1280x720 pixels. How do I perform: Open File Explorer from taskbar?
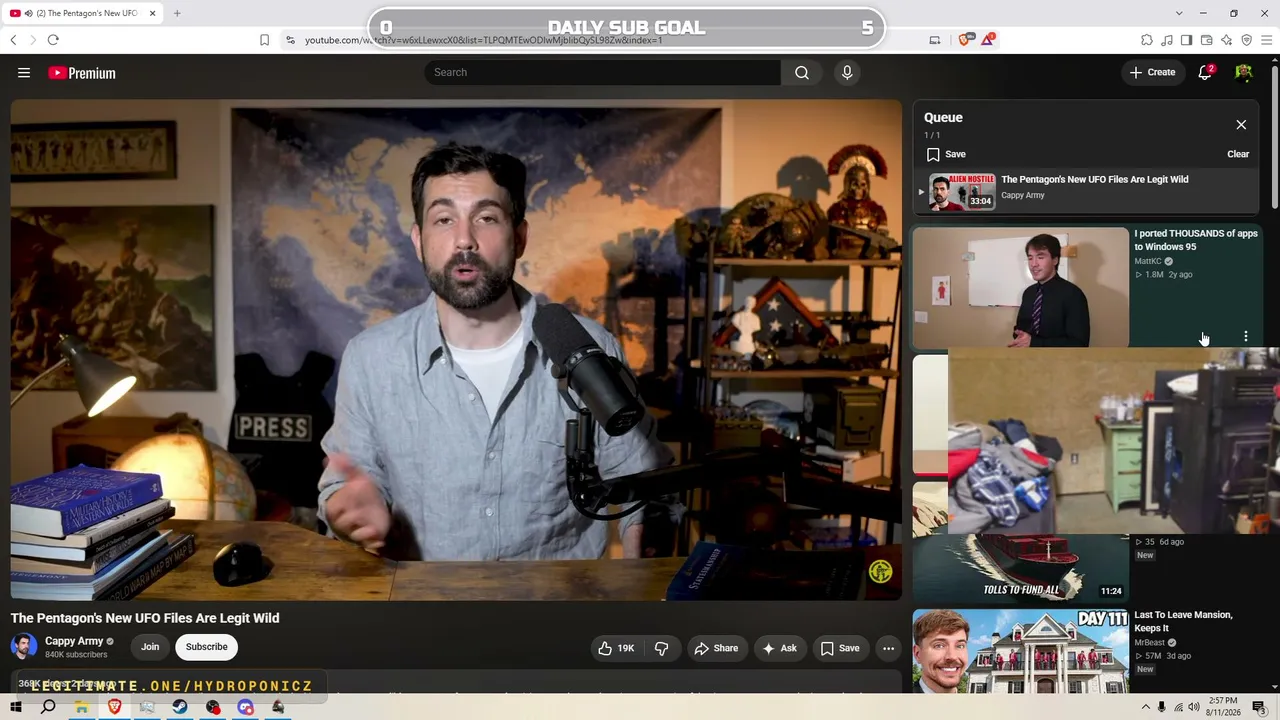pos(81,707)
